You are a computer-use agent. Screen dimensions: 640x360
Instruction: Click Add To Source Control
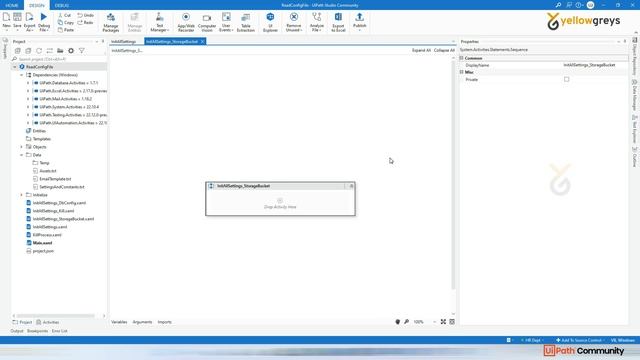(x=580, y=340)
